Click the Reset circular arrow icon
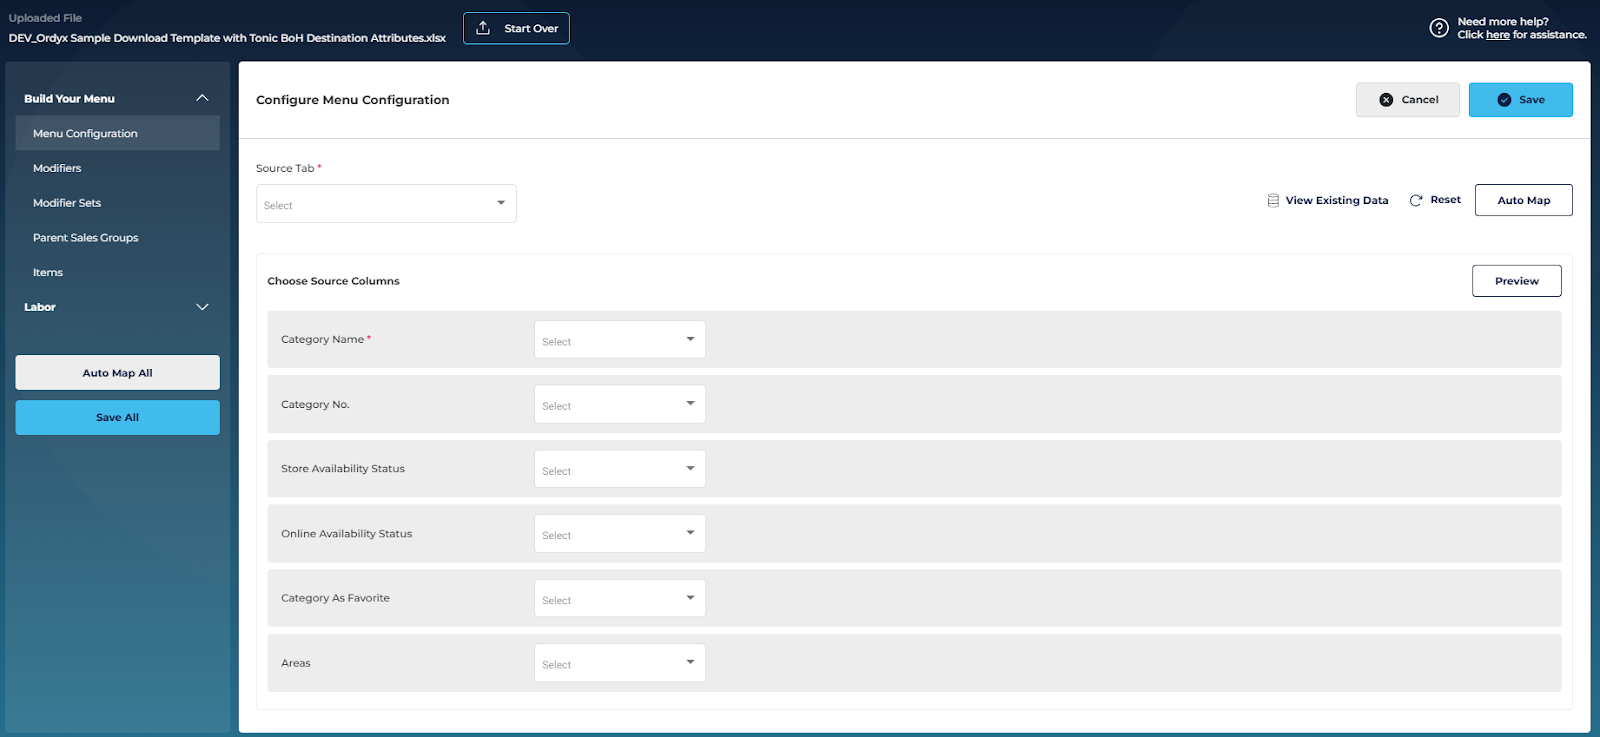This screenshot has width=1600, height=737. [x=1416, y=200]
